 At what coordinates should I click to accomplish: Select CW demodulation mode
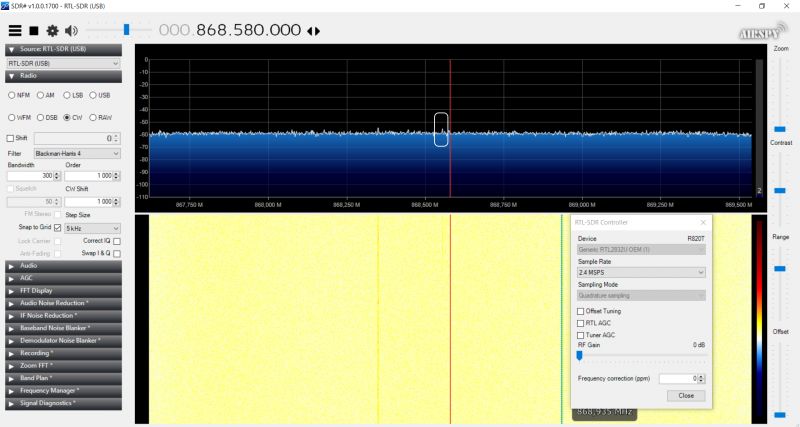coord(72,117)
